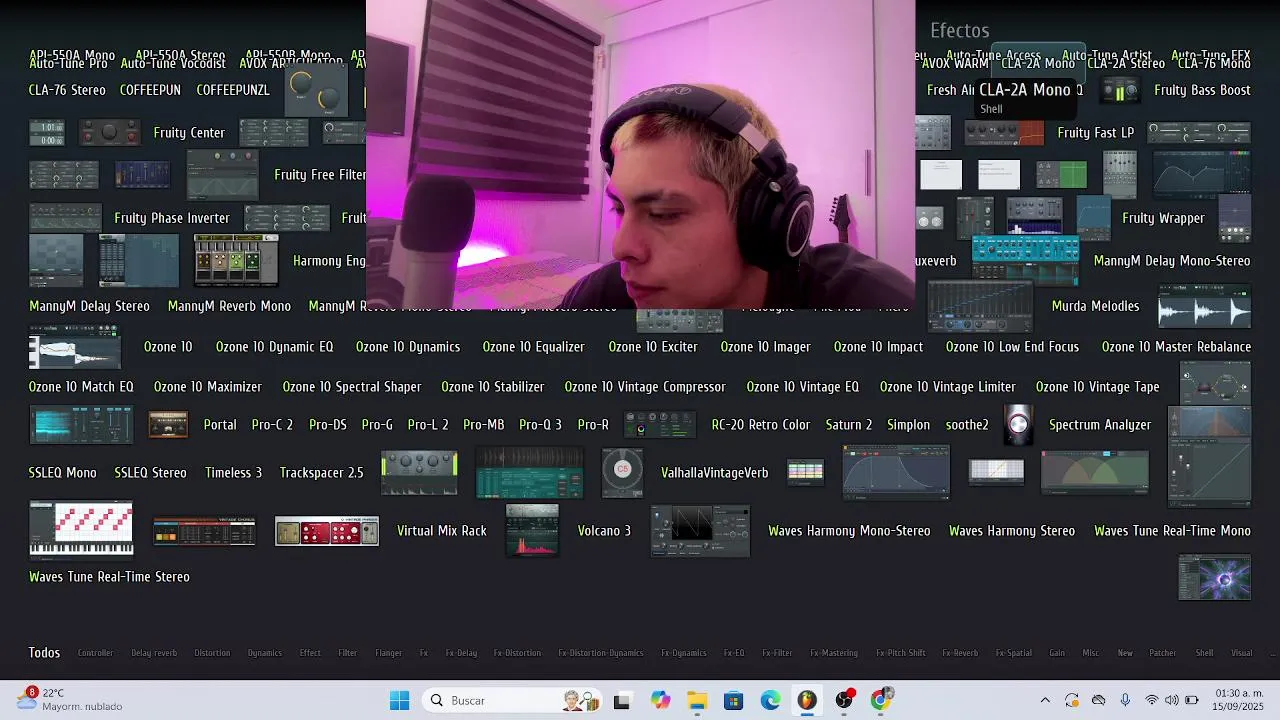The image size is (1280, 720).
Task: Open the weather widget showing 22°C
Action: tap(70, 699)
